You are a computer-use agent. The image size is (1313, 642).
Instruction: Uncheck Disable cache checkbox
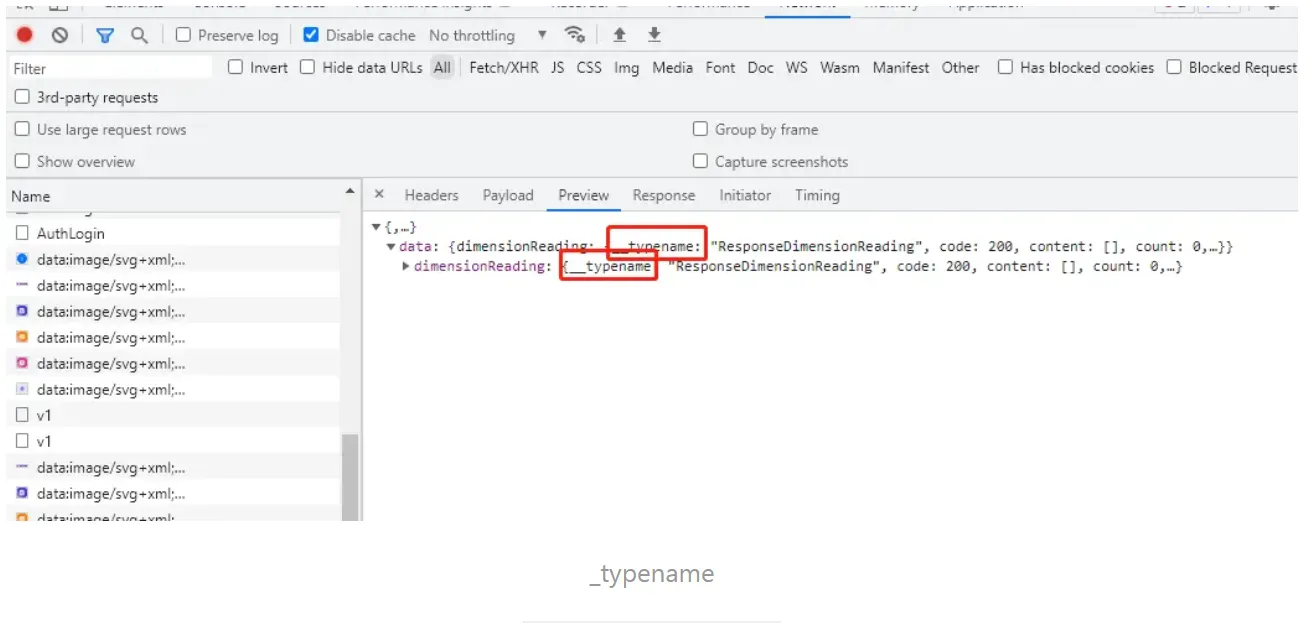[x=310, y=35]
